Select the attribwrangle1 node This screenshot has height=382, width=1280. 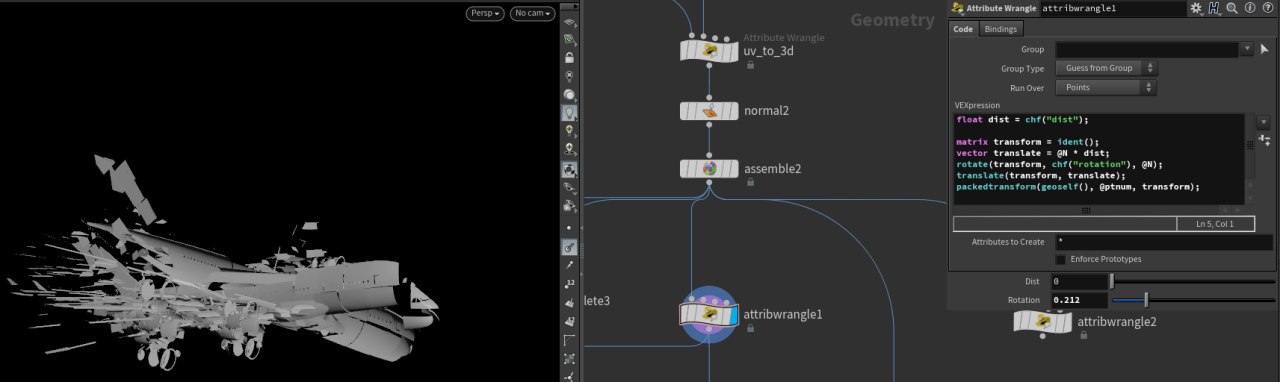point(709,314)
